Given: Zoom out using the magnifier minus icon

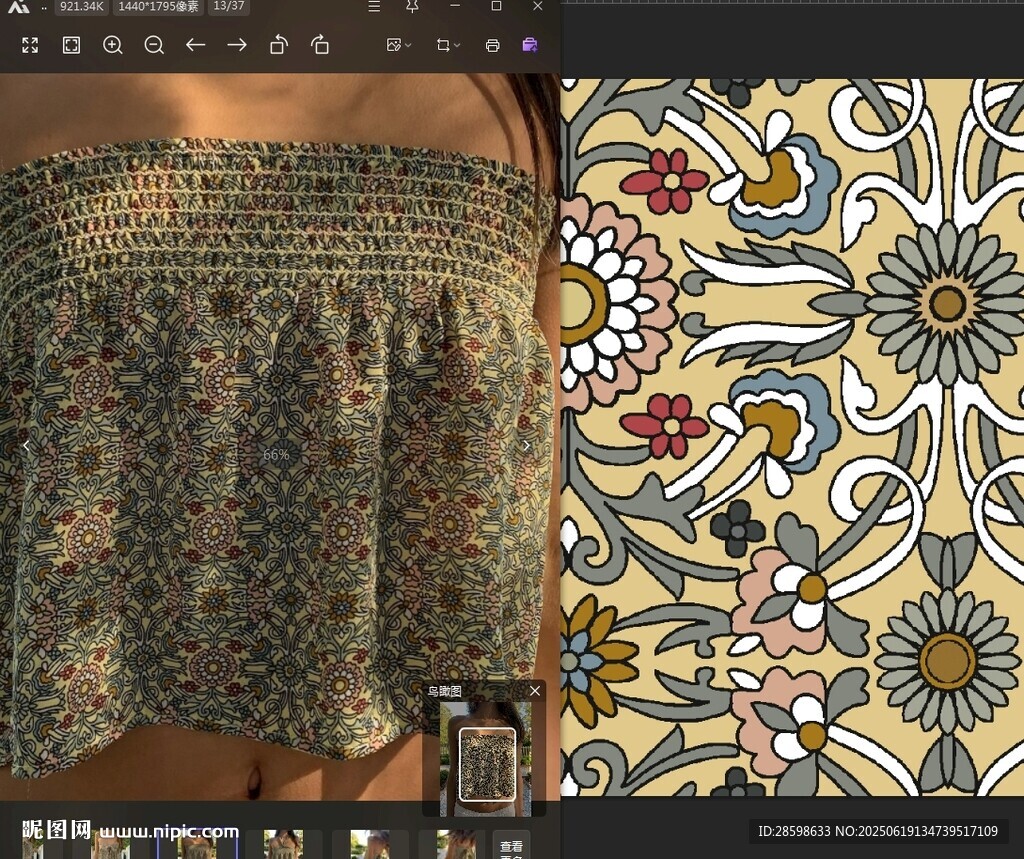Looking at the screenshot, I should coord(154,45).
